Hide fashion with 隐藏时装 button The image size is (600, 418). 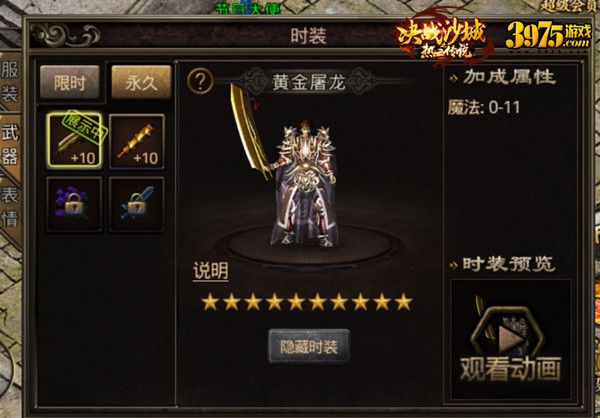point(309,346)
